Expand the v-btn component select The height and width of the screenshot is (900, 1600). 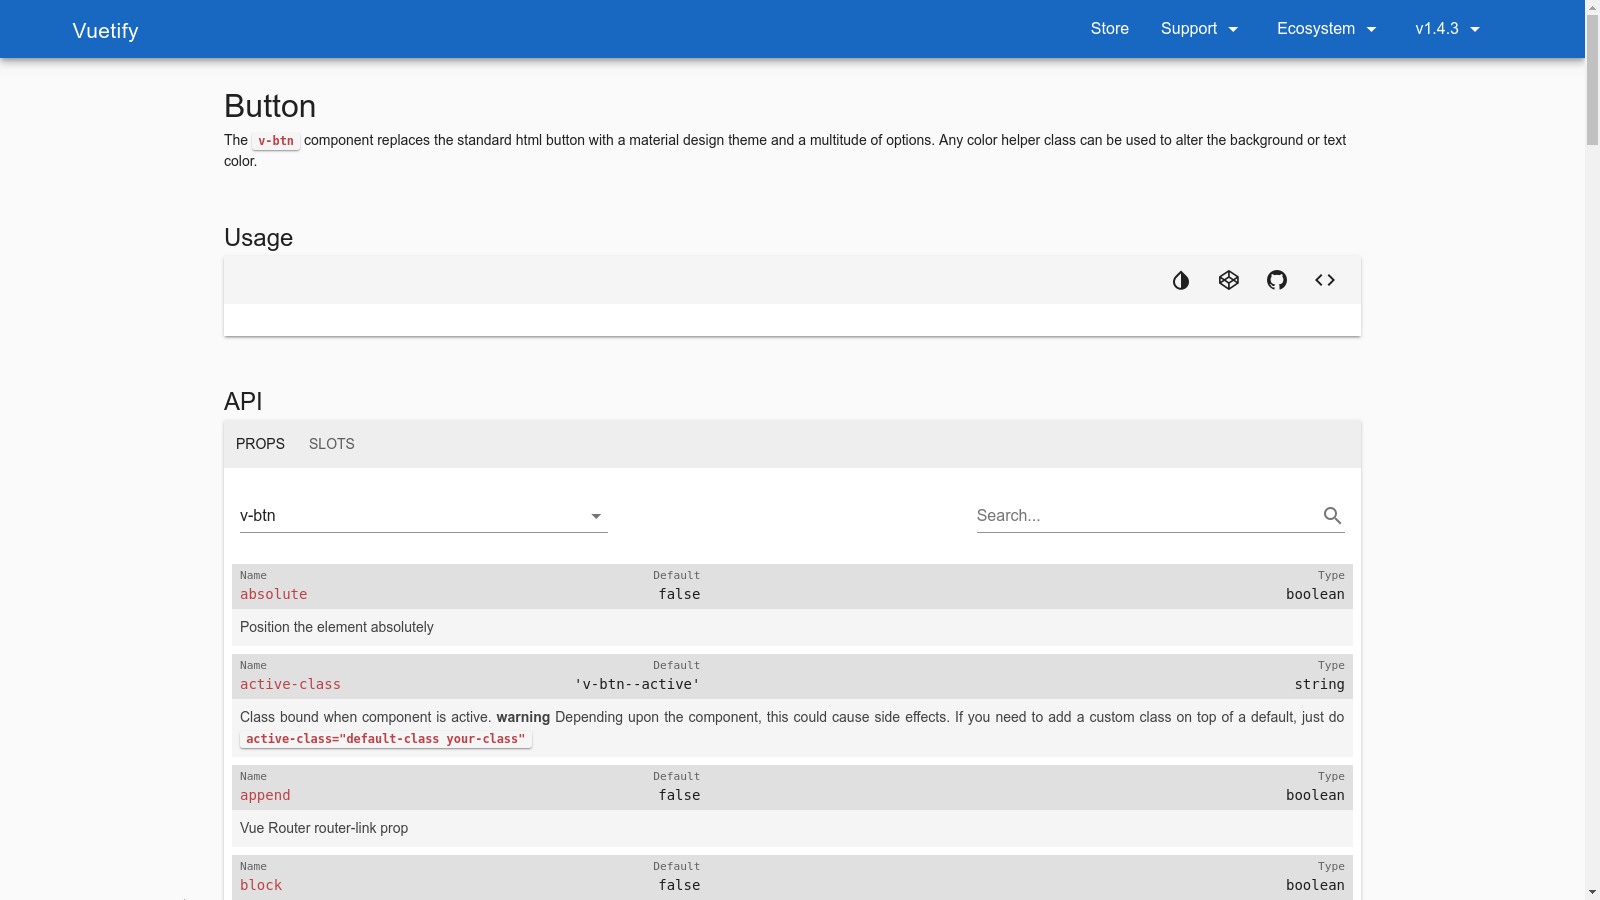coord(424,516)
